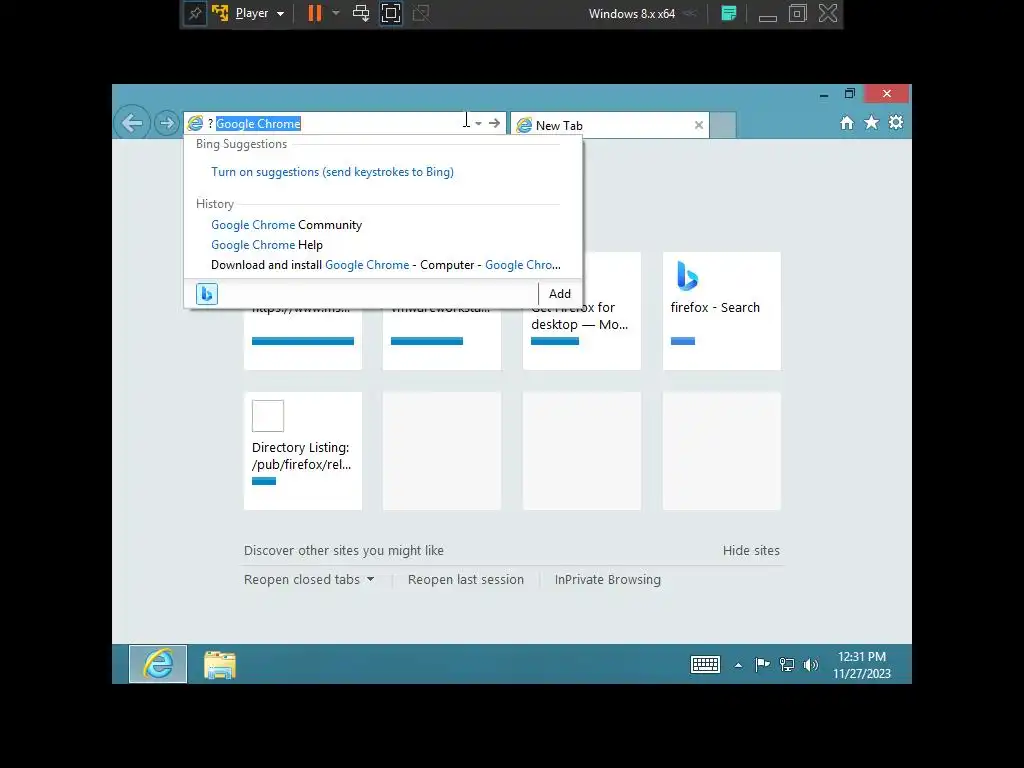This screenshot has height=768, width=1024.
Task: Open Action Center flag icon
Action: tap(762, 665)
